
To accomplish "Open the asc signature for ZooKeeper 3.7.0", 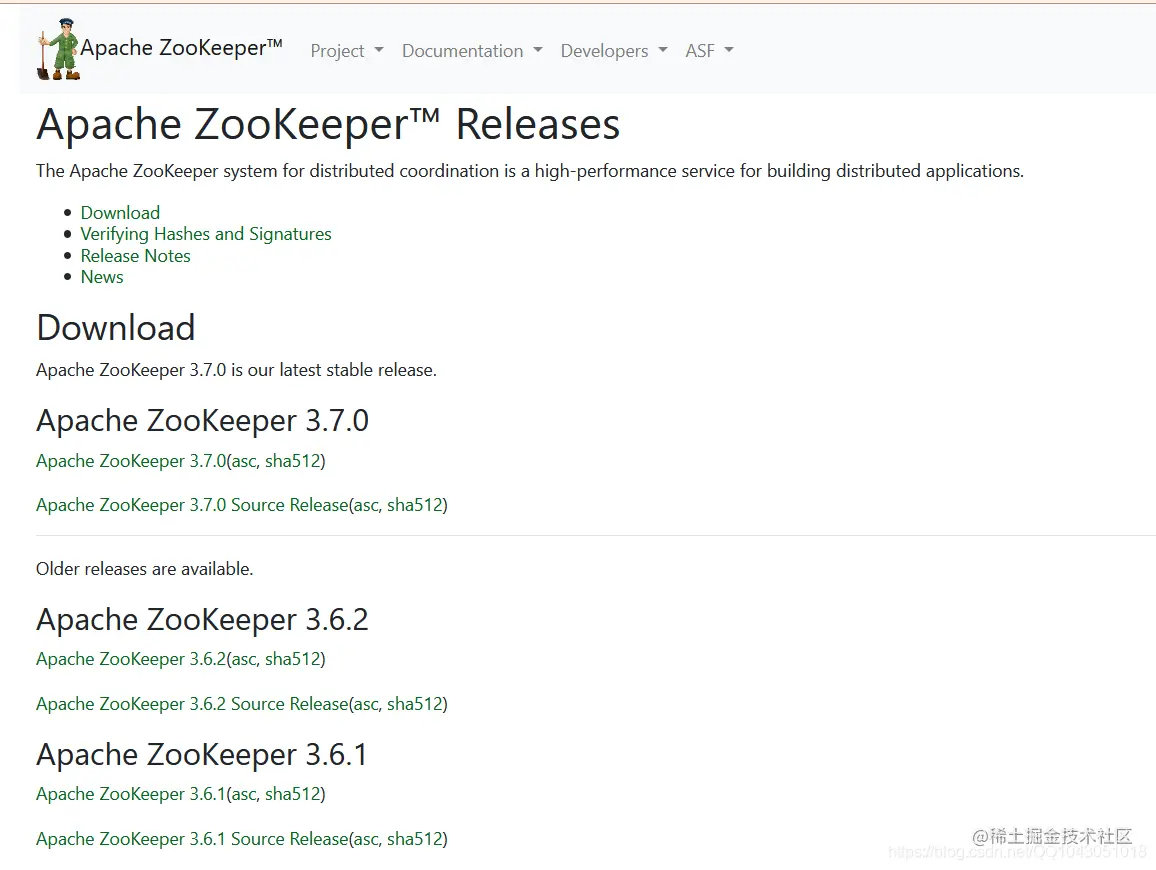I will (244, 461).
